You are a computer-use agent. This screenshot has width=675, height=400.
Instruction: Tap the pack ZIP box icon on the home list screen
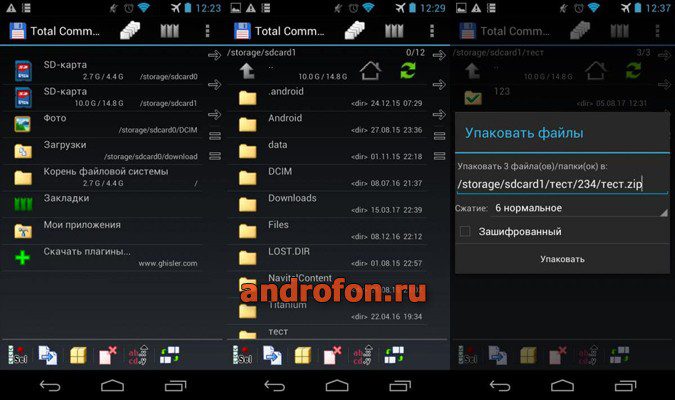[x=78, y=355]
